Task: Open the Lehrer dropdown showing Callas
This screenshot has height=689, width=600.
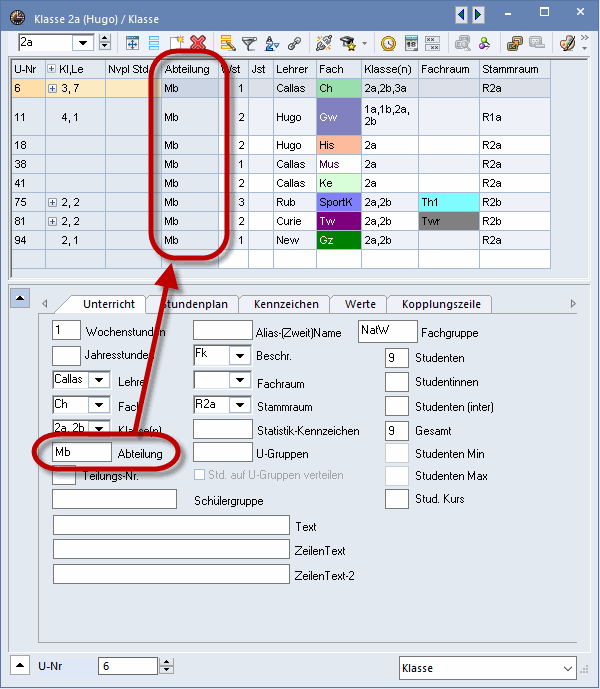Action: tap(99, 380)
